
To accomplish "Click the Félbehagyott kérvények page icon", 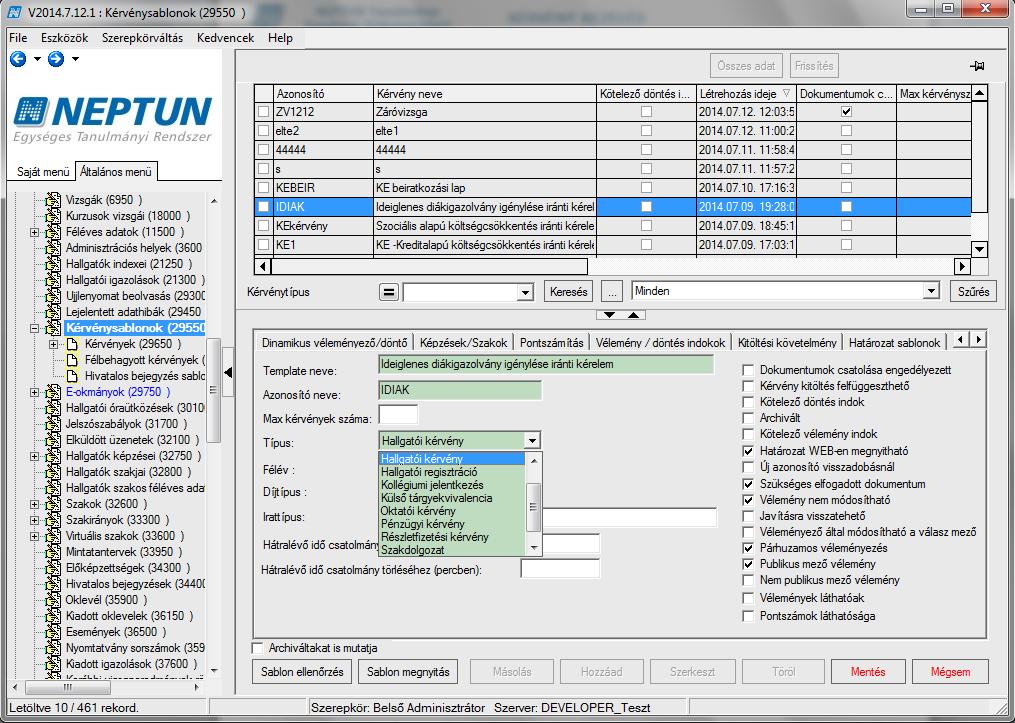I will pyautogui.click(x=73, y=360).
